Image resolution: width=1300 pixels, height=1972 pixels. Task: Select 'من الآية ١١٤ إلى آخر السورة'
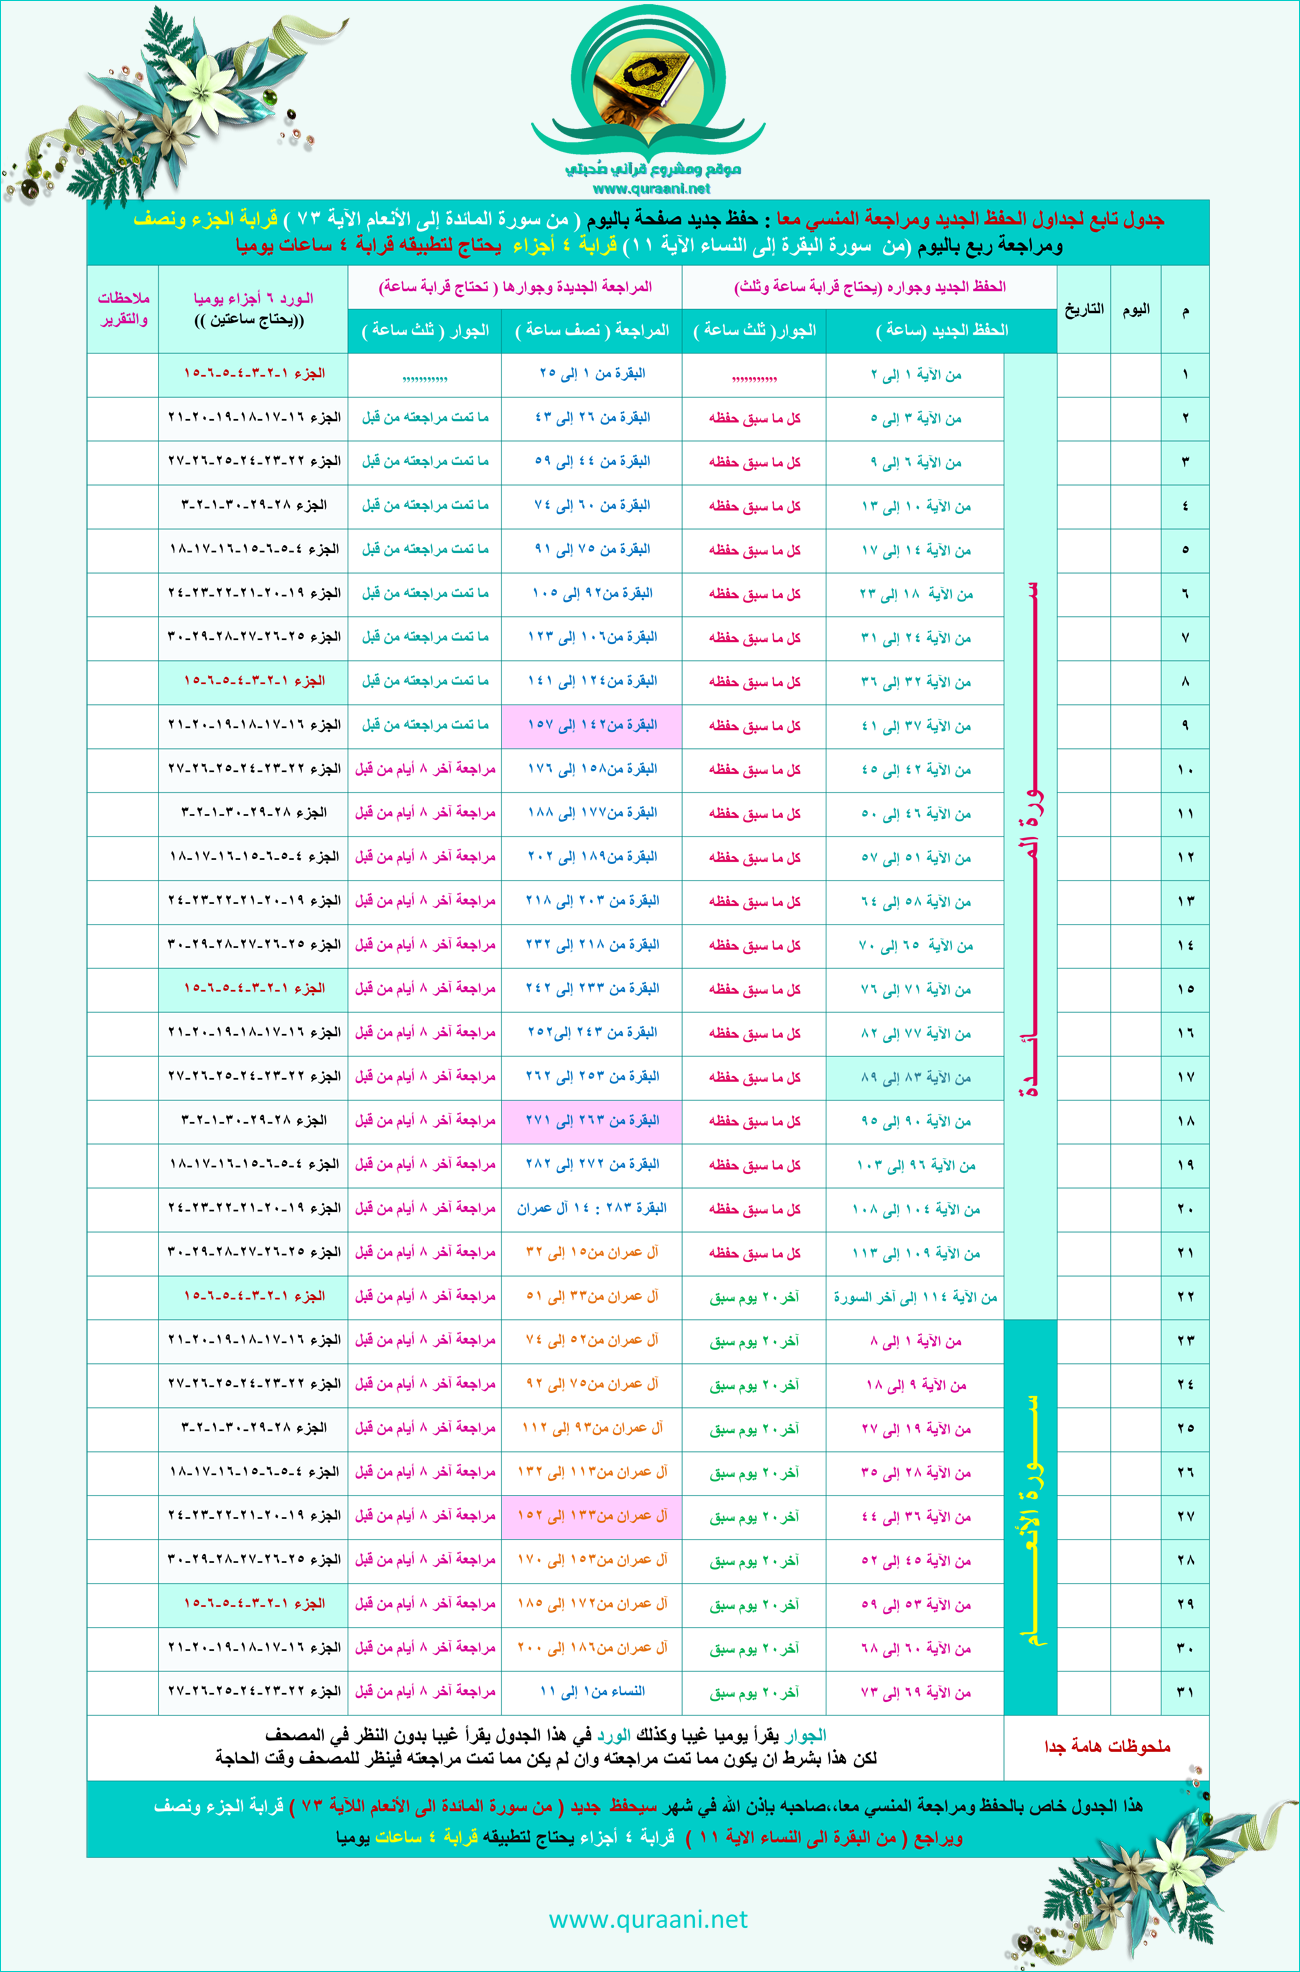click(x=916, y=1297)
